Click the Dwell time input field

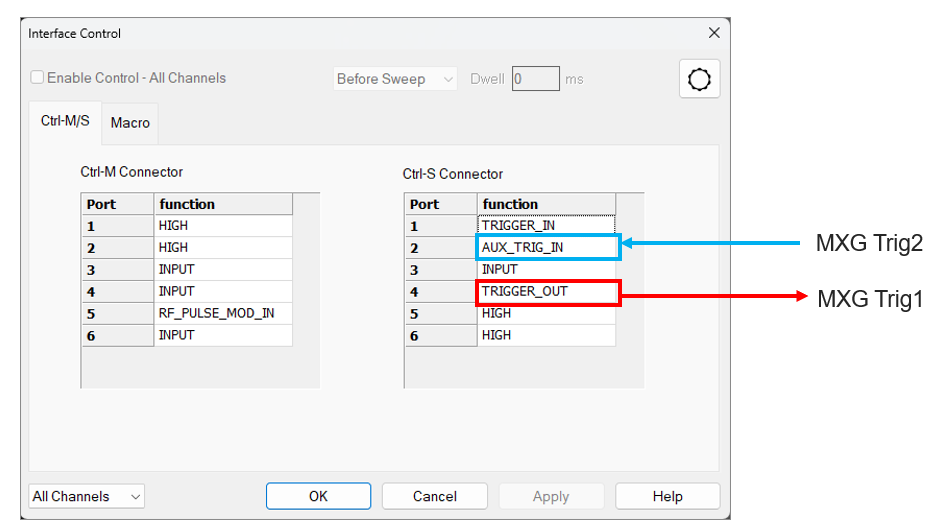click(x=536, y=79)
